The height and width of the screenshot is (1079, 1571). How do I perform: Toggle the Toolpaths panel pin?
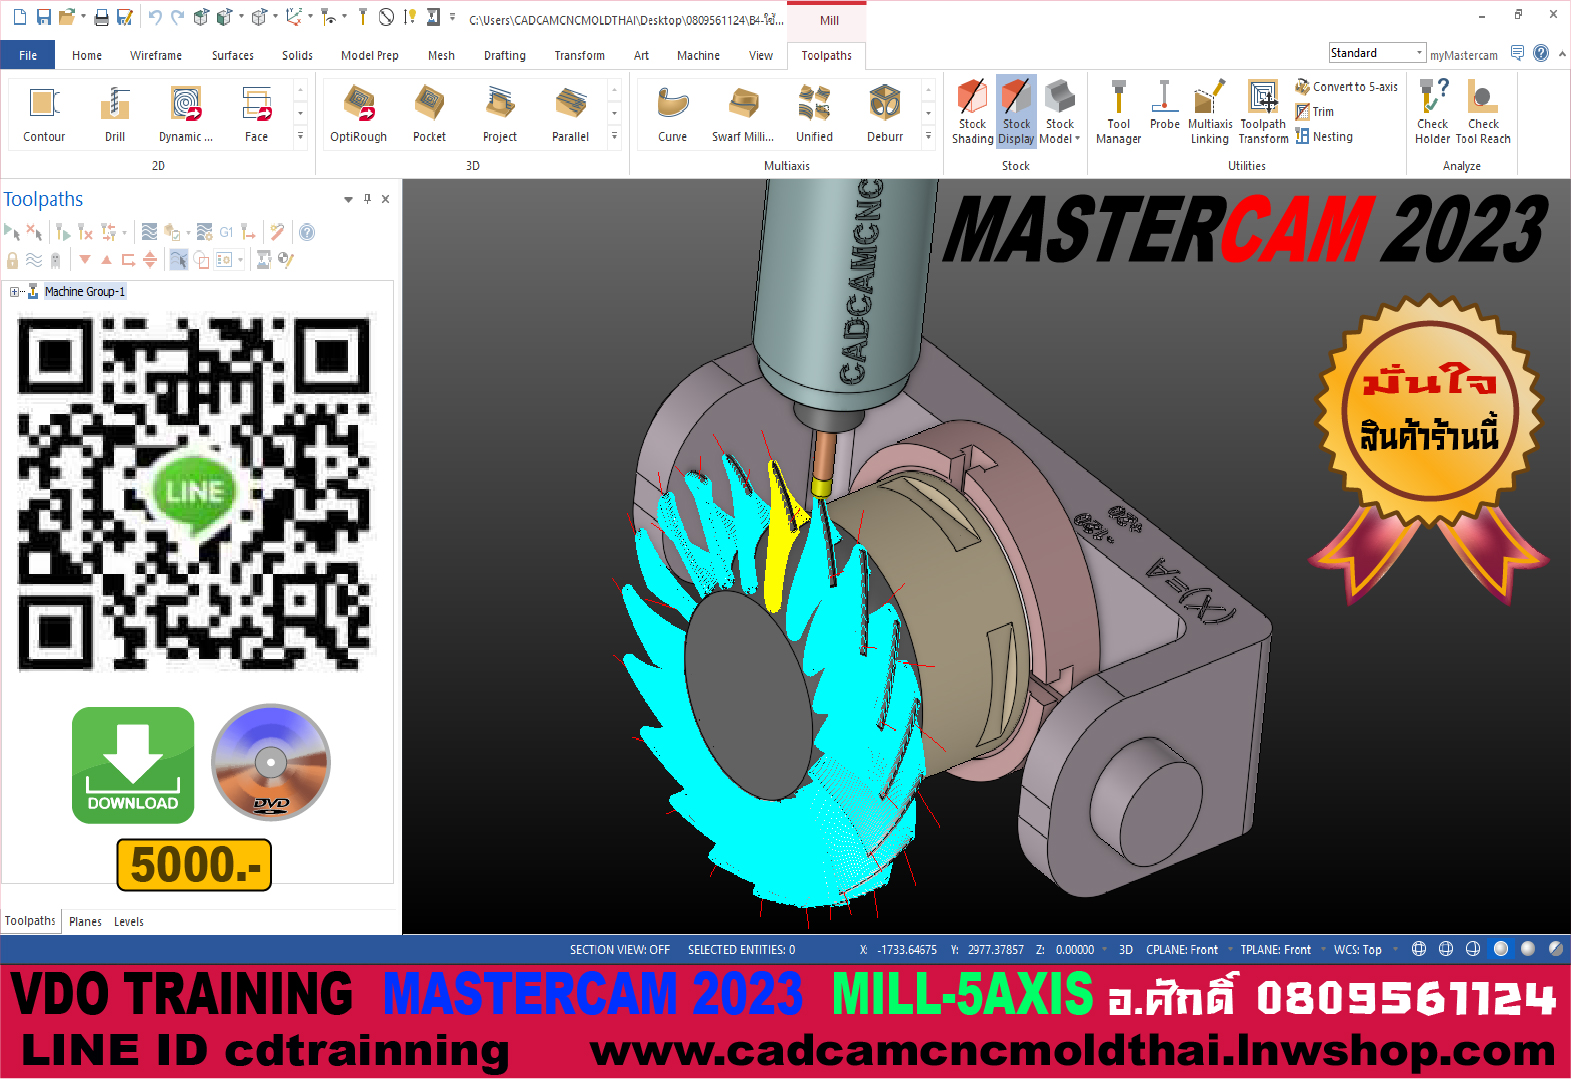point(367,199)
